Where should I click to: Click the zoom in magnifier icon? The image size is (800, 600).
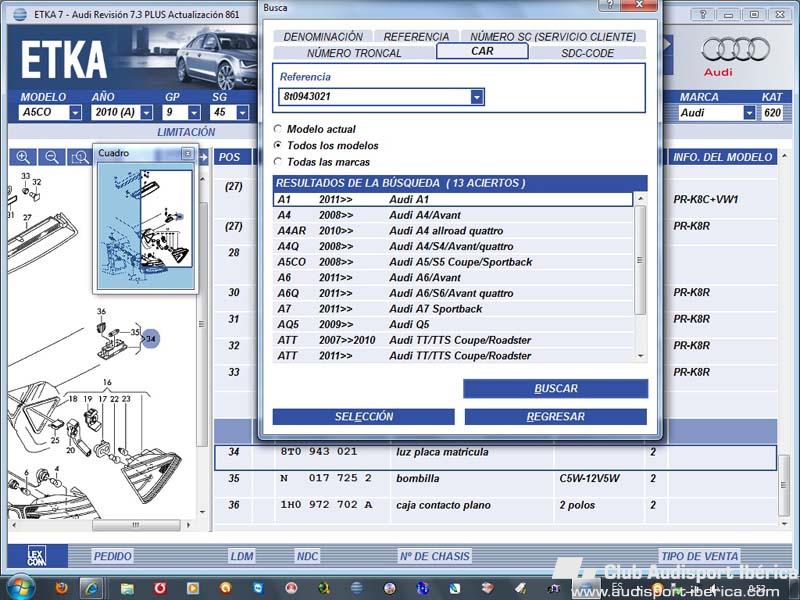(x=23, y=157)
